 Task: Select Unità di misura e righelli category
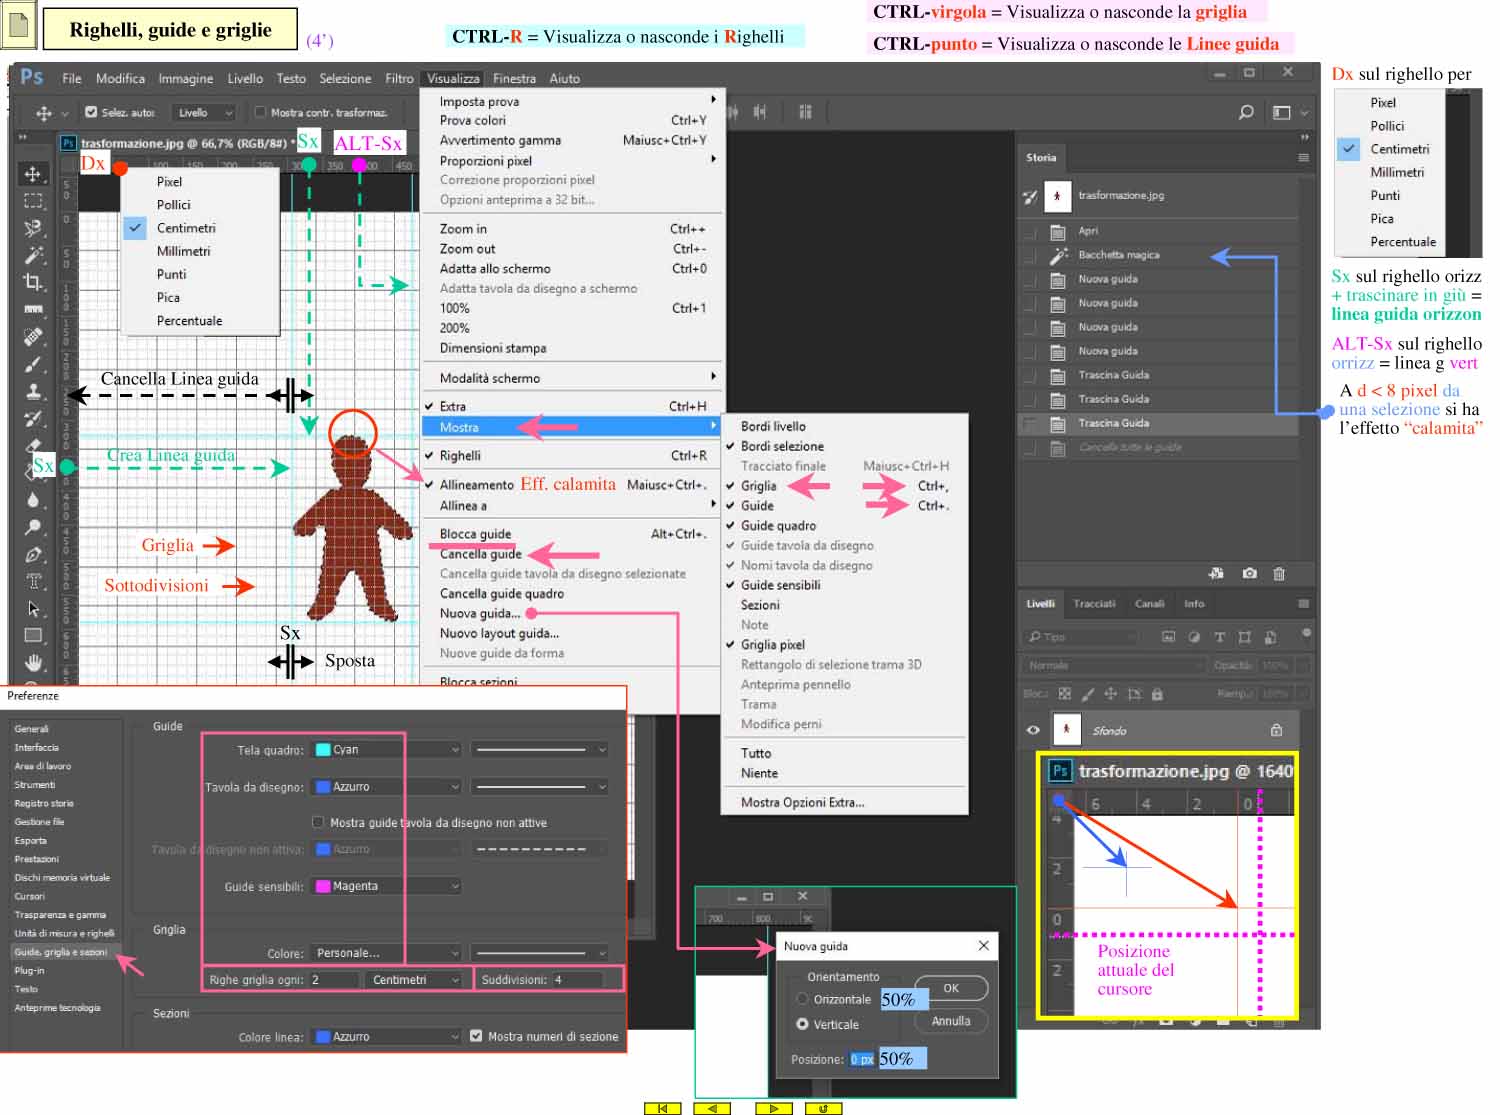click(x=64, y=933)
